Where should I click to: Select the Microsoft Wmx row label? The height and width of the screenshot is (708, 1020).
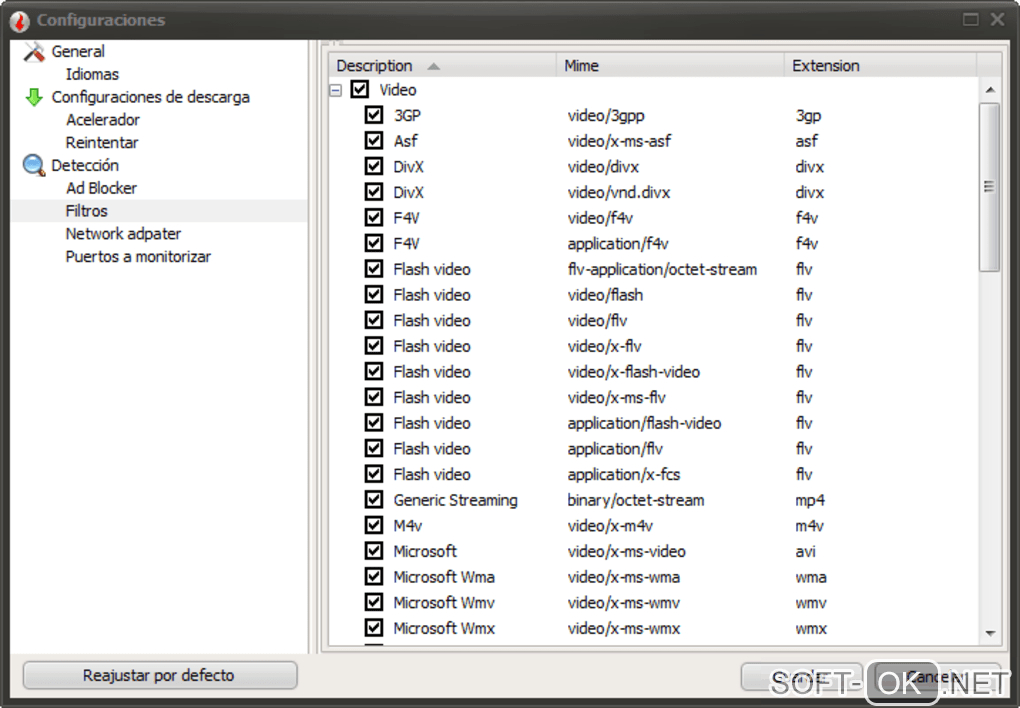pyautogui.click(x=444, y=629)
